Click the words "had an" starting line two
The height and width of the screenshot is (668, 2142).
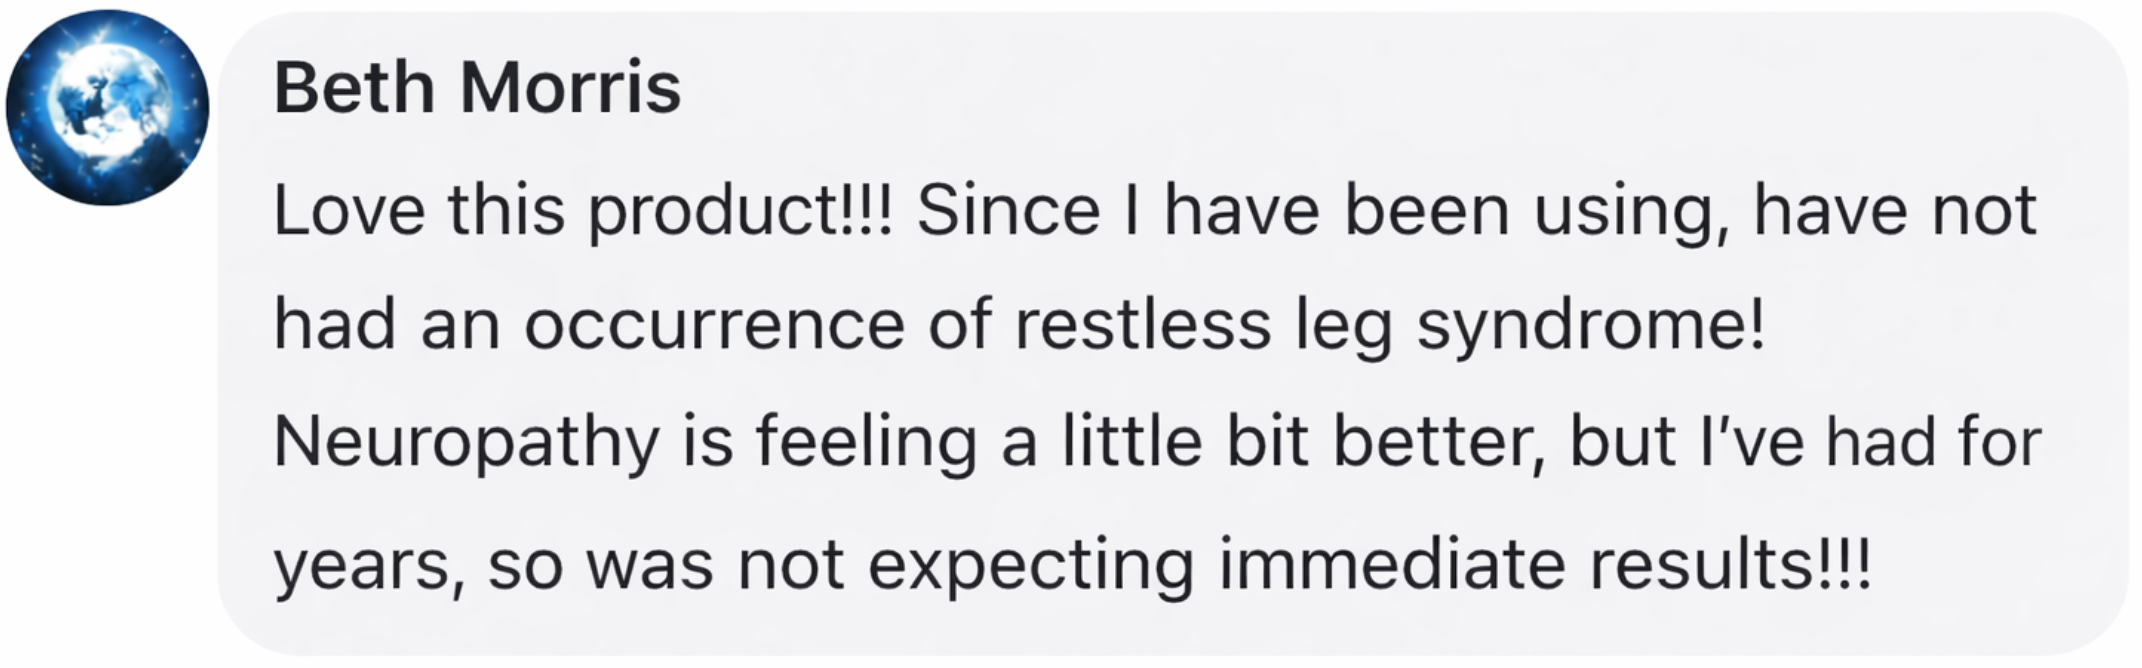[387, 326]
